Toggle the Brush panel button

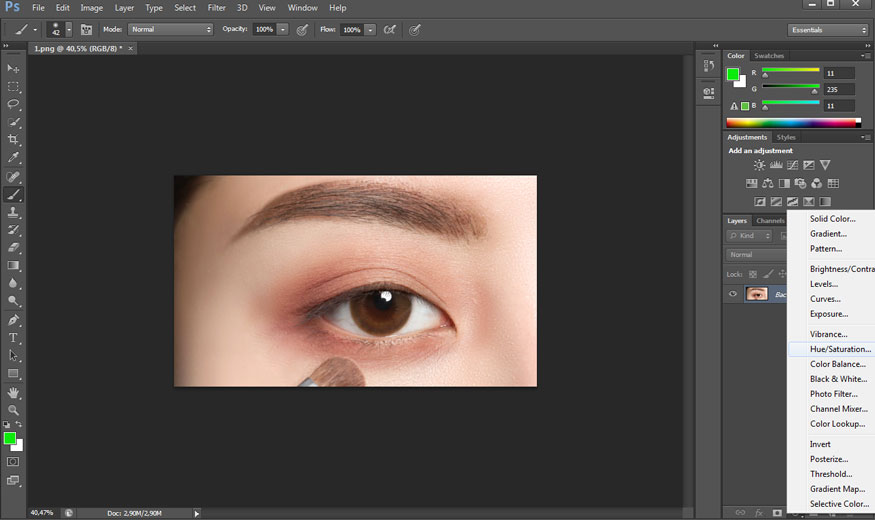point(86,30)
